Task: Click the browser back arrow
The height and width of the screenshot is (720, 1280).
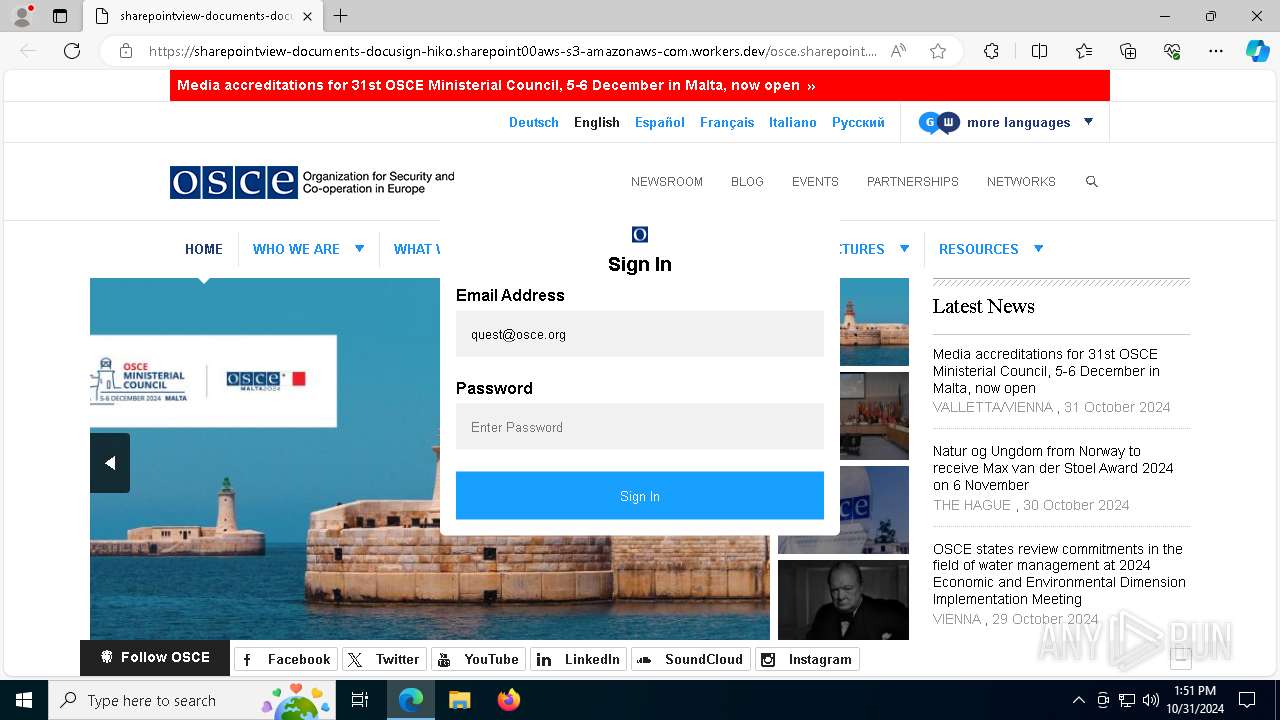Action: (x=28, y=51)
